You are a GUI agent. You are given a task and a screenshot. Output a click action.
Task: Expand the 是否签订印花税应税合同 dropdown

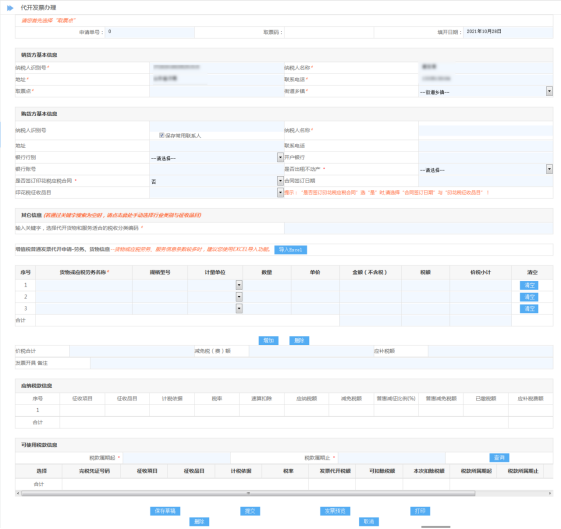tap(280, 181)
